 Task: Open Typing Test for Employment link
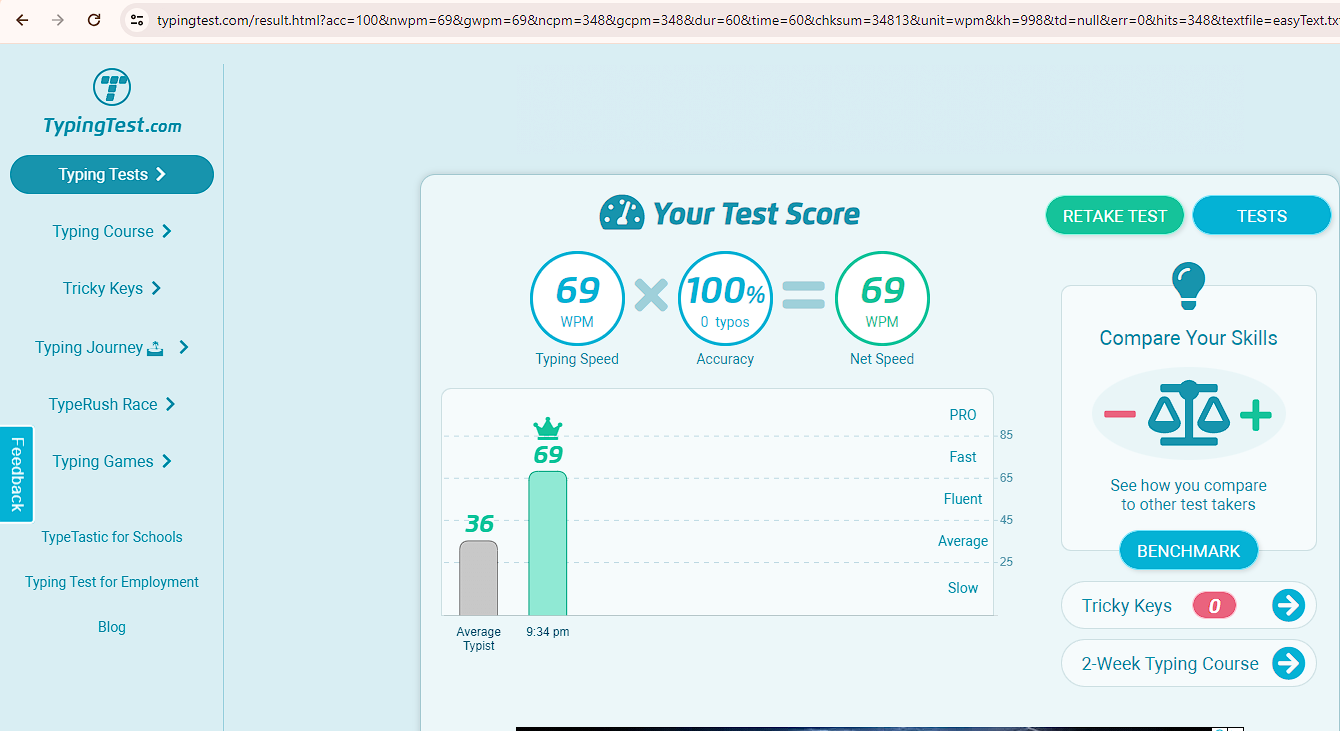point(112,582)
